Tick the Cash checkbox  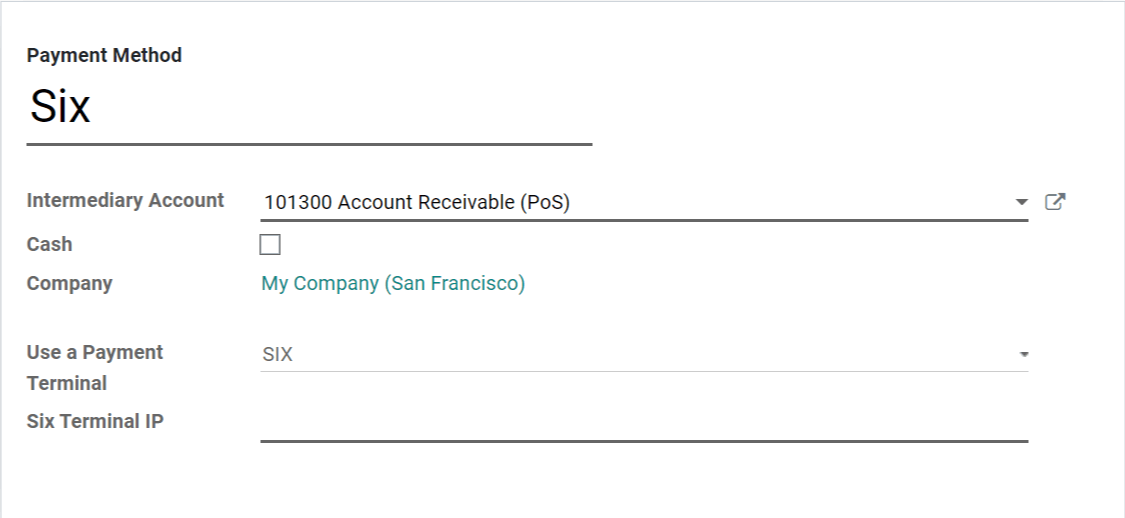tap(270, 244)
